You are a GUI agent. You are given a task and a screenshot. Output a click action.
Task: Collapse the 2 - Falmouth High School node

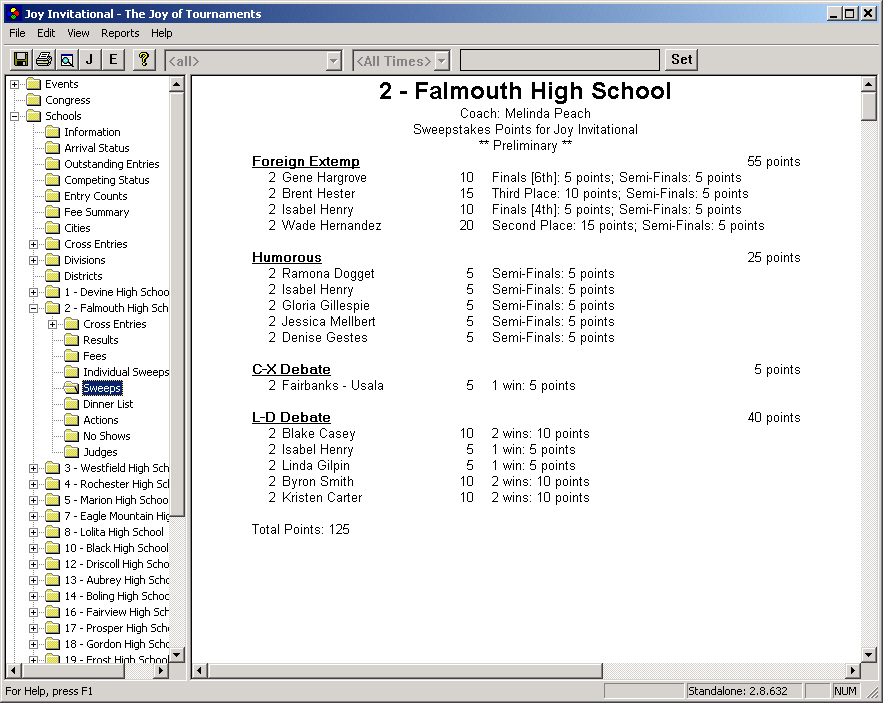pyautogui.click(x=33, y=307)
